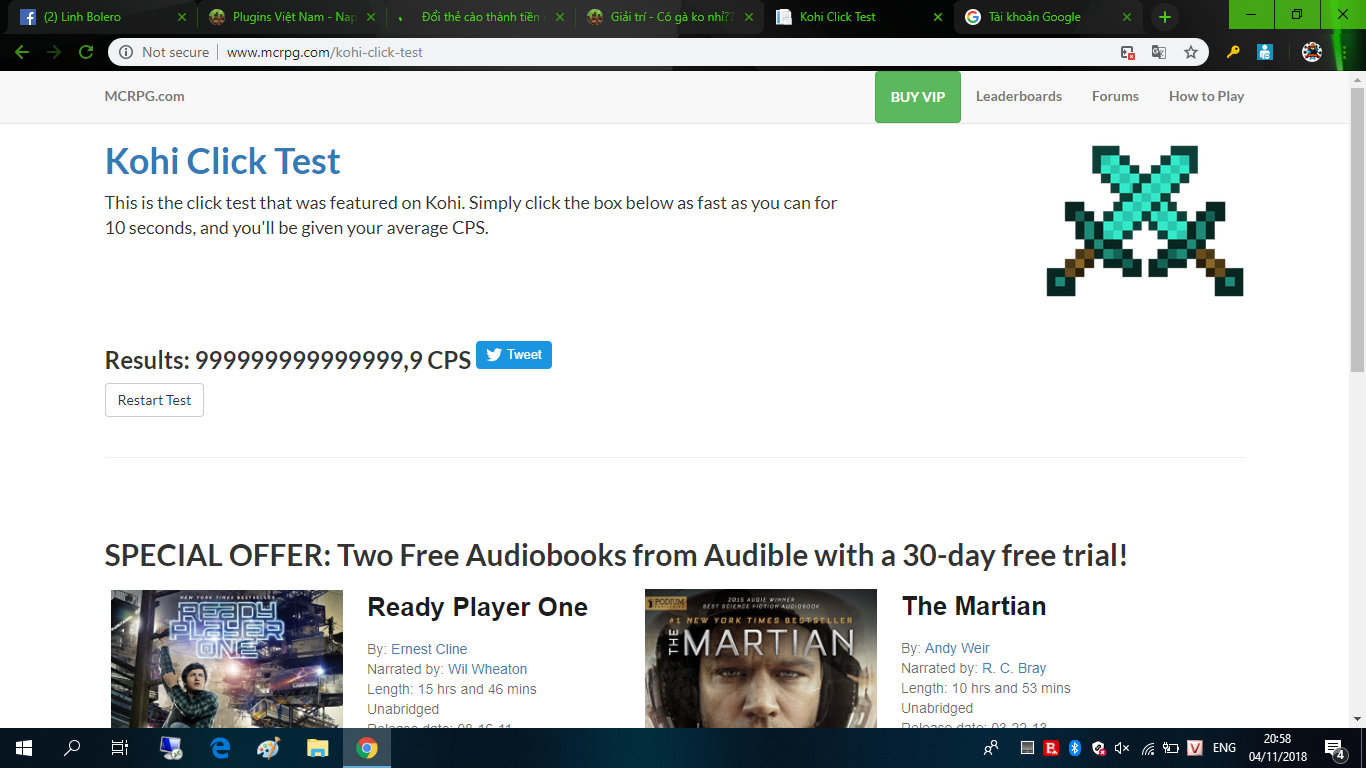Open the Chrome profile avatar

point(1312,52)
